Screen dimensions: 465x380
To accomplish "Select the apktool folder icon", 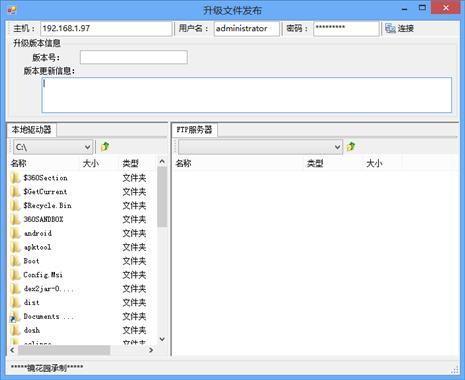I will [15, 247].
